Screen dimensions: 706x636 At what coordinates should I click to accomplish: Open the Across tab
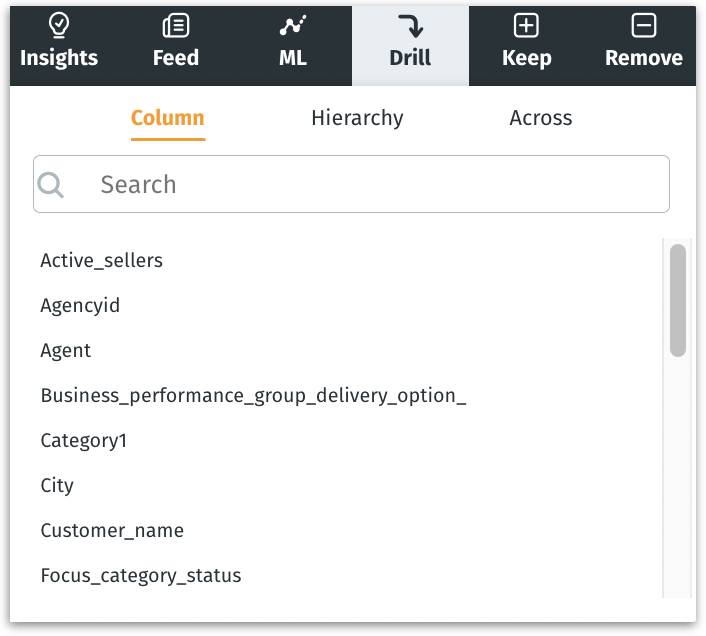click(x=541, y=118)
